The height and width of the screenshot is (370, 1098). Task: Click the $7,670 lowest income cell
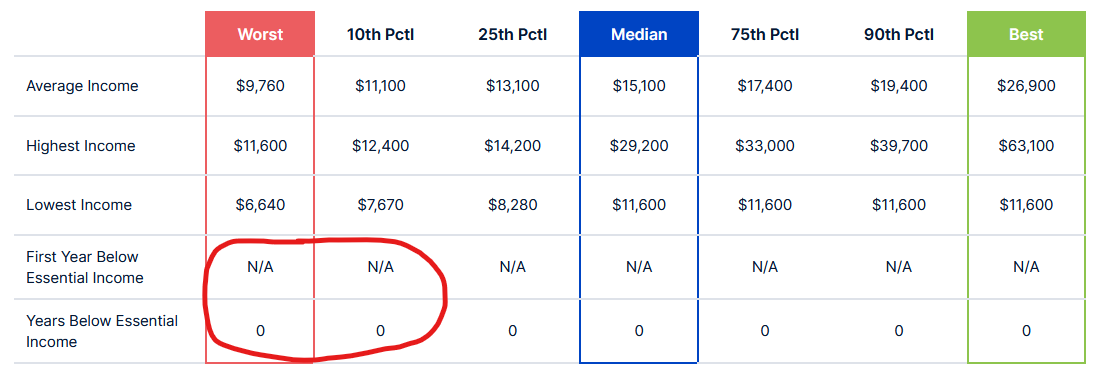pos(380,205)
